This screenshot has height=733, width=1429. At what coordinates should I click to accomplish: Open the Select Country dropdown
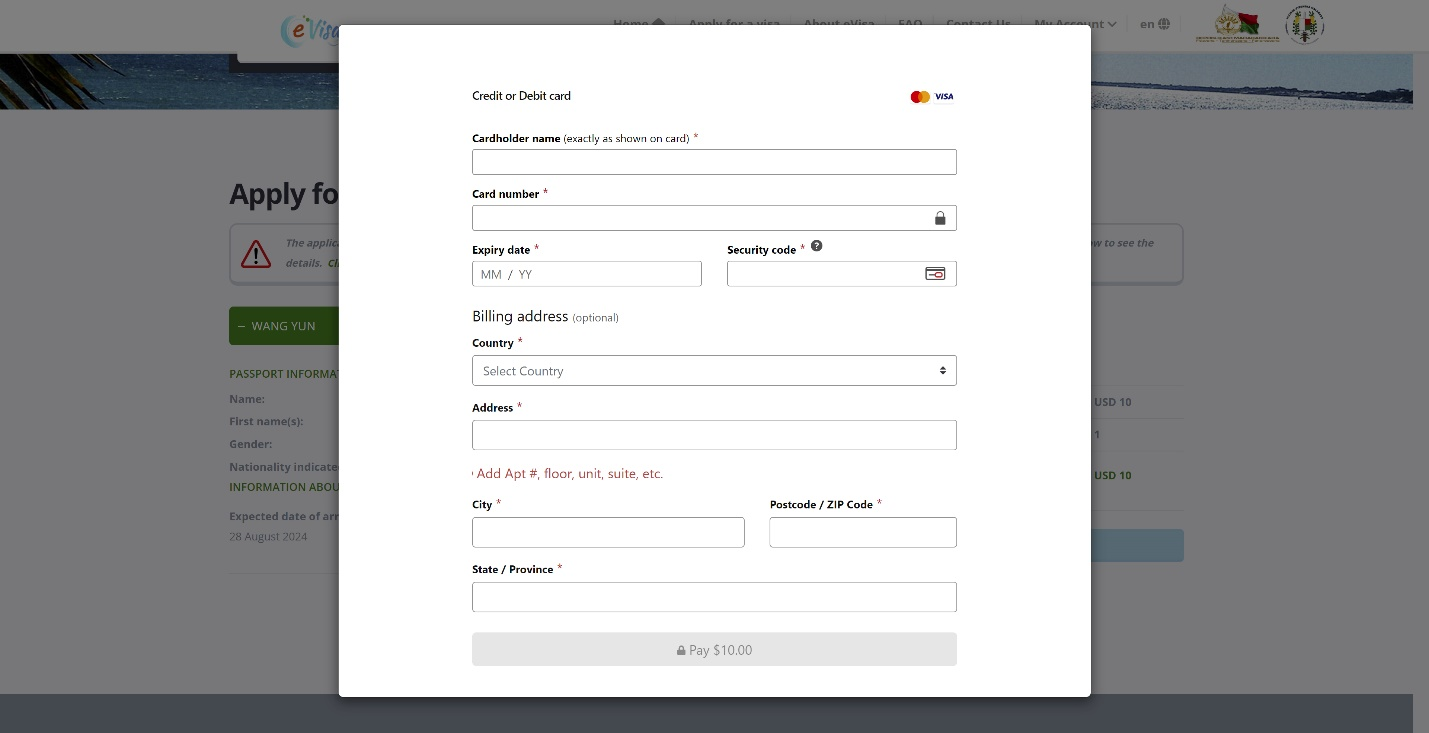click(x=714, y=371)
